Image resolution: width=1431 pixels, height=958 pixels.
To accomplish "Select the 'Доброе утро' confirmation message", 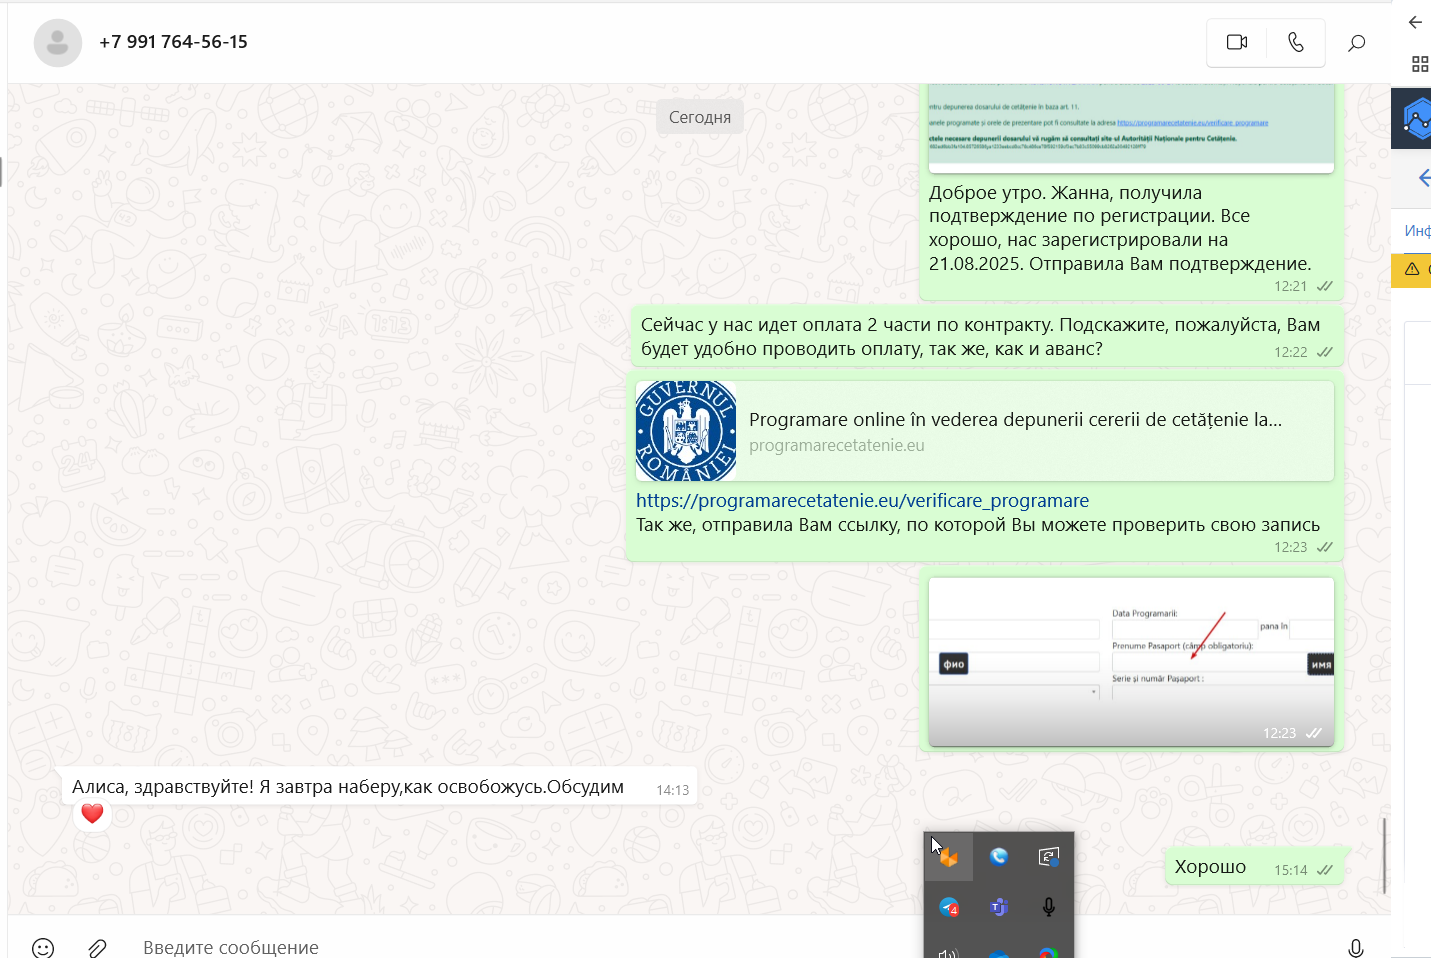I will click(1131, 228).
